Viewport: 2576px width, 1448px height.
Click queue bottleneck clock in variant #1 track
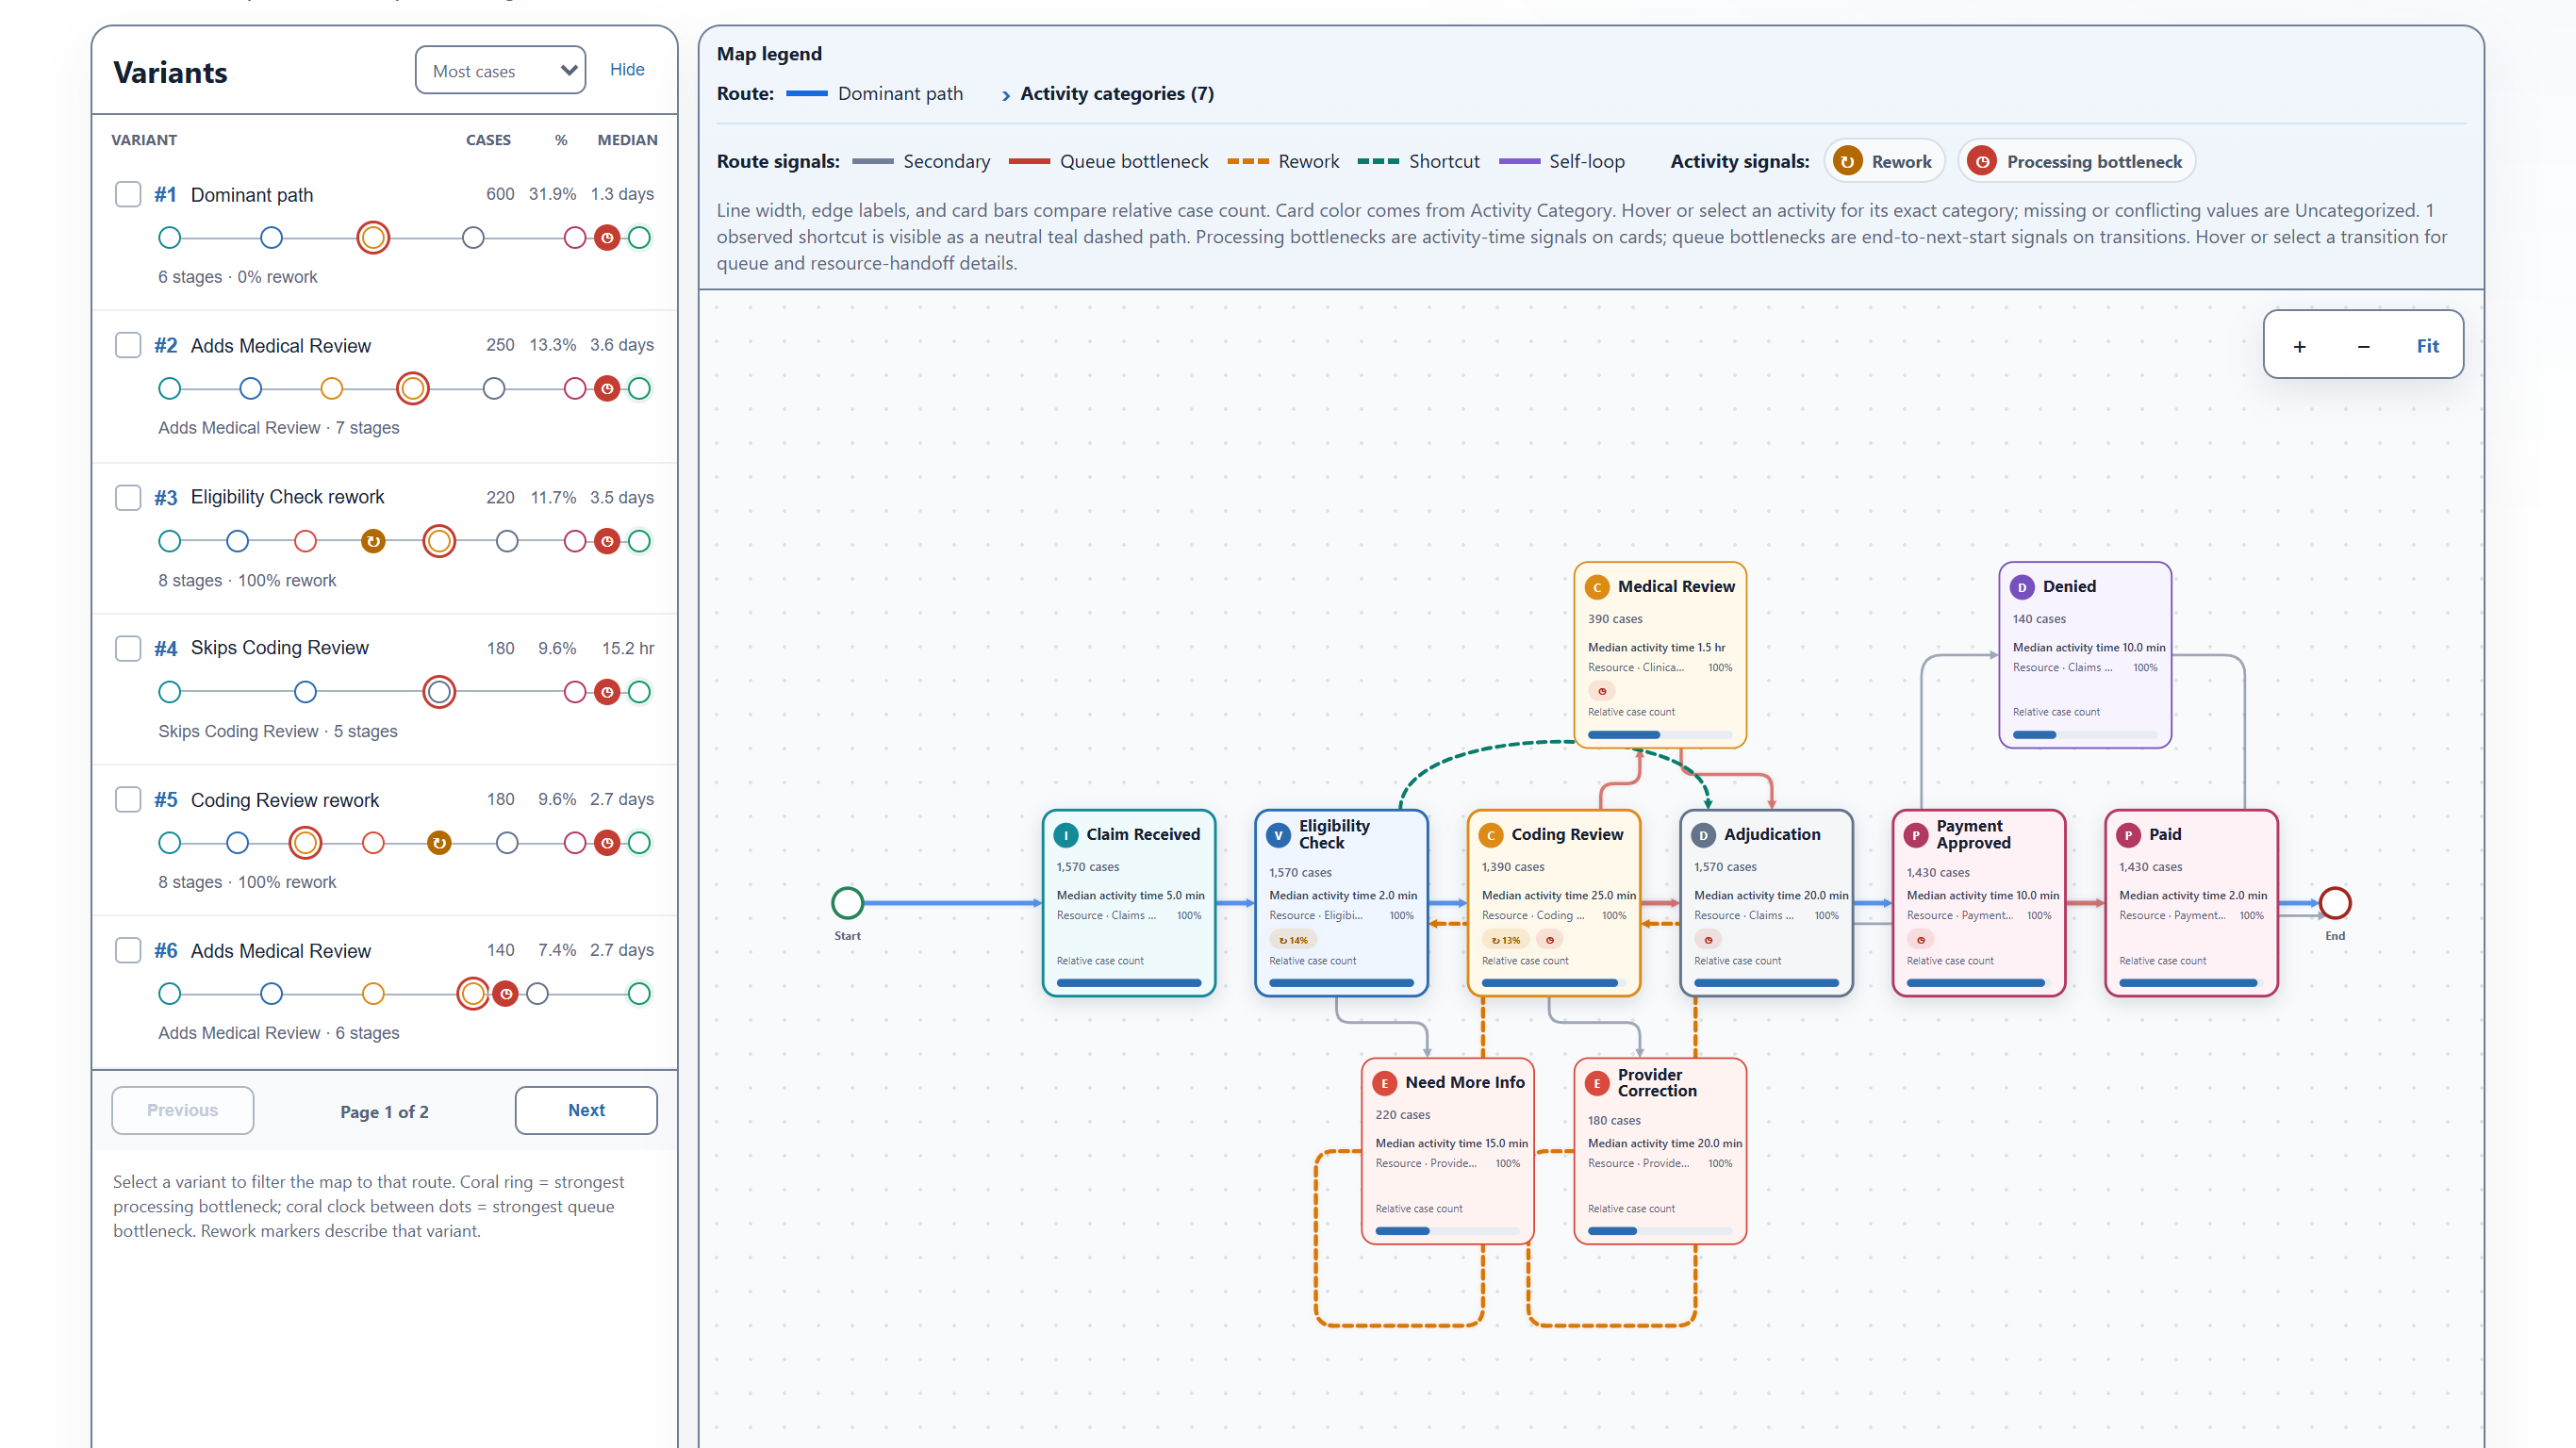click(607, 237)
